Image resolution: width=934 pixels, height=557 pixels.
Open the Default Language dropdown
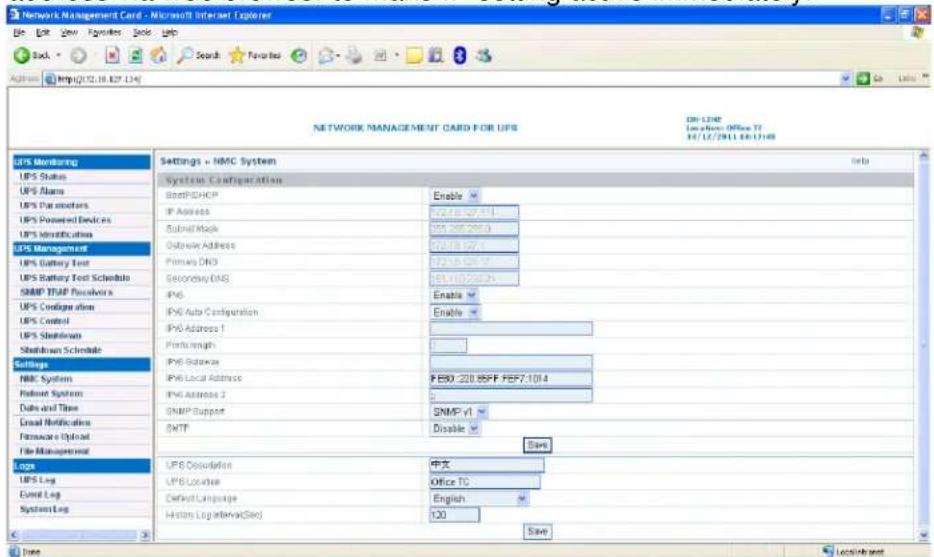tap(479, 499)
